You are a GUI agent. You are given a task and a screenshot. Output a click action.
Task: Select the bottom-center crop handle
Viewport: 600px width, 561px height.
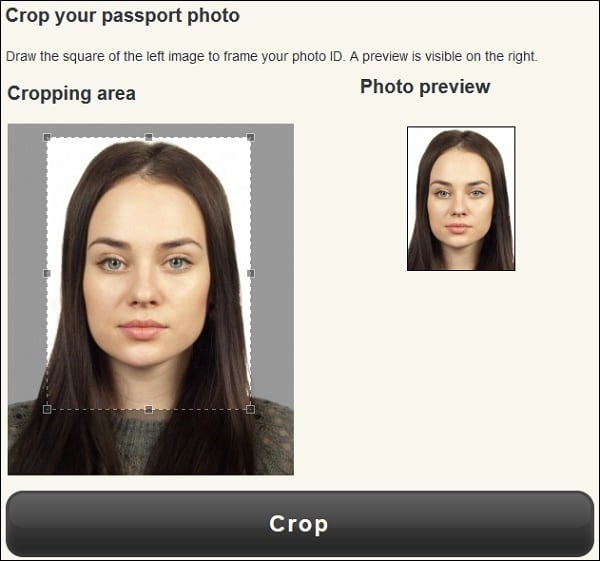click(x=149, y=409)
